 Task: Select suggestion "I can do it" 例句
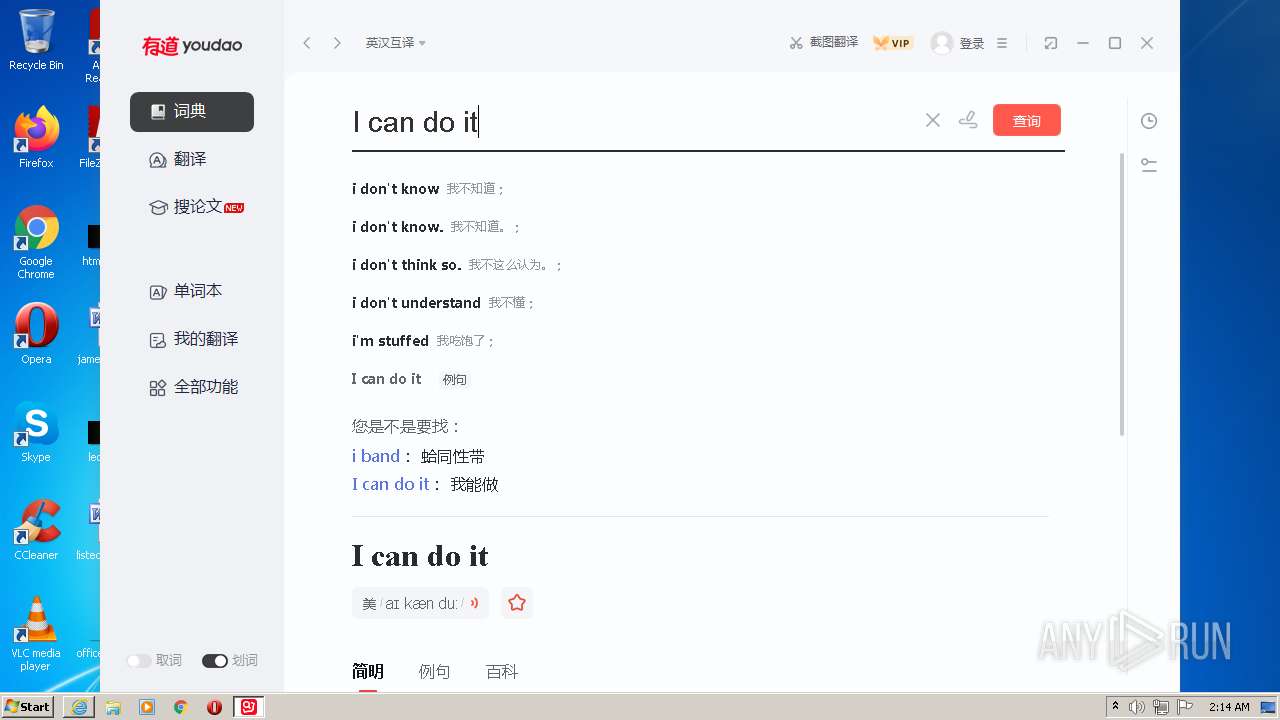[x=410, y=379]
